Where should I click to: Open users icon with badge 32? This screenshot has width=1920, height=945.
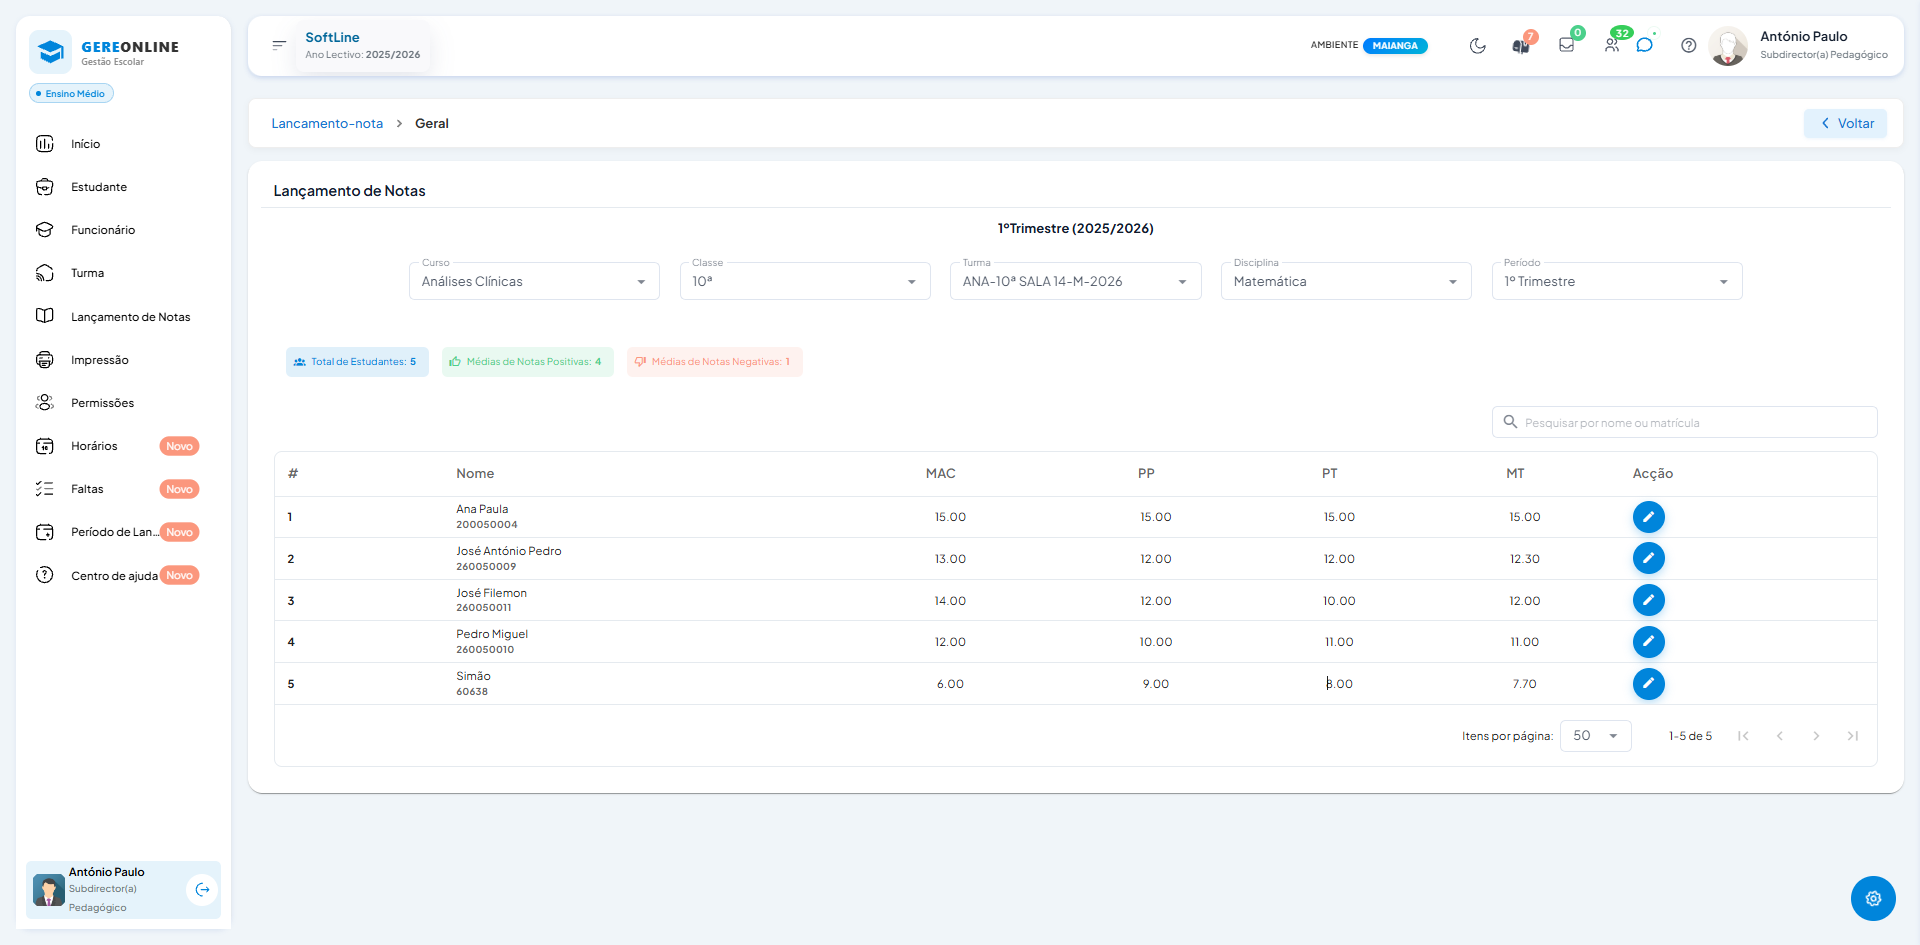[1612, 45]
